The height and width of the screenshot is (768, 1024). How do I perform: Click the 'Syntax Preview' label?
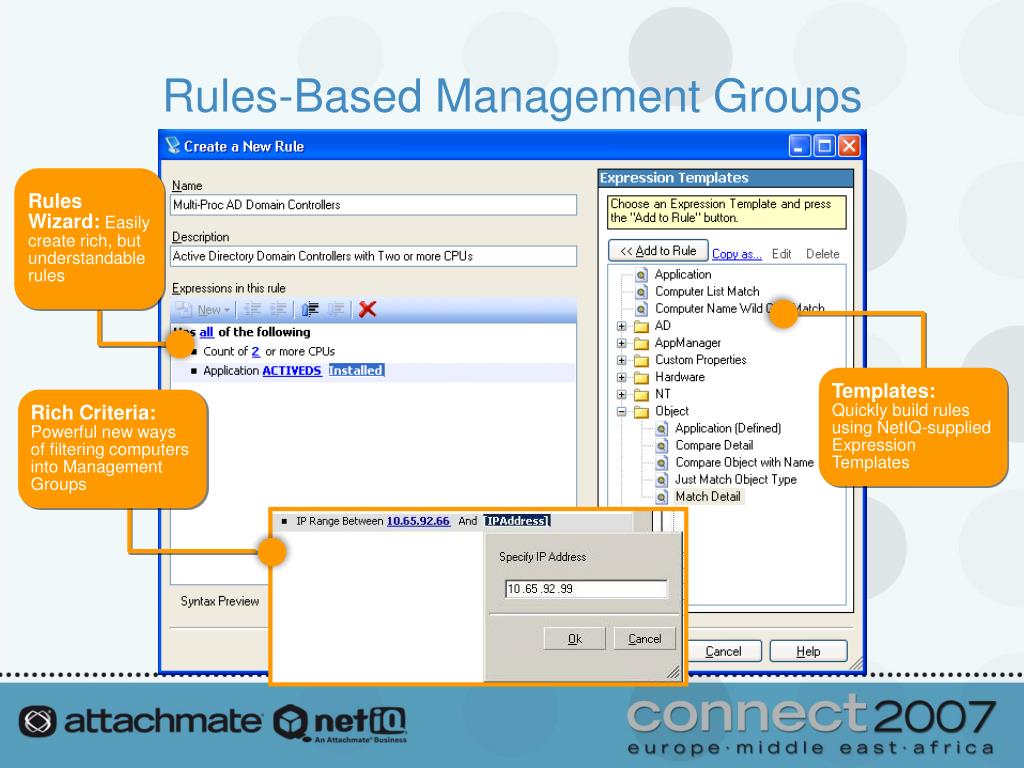[x=220, y=601]
